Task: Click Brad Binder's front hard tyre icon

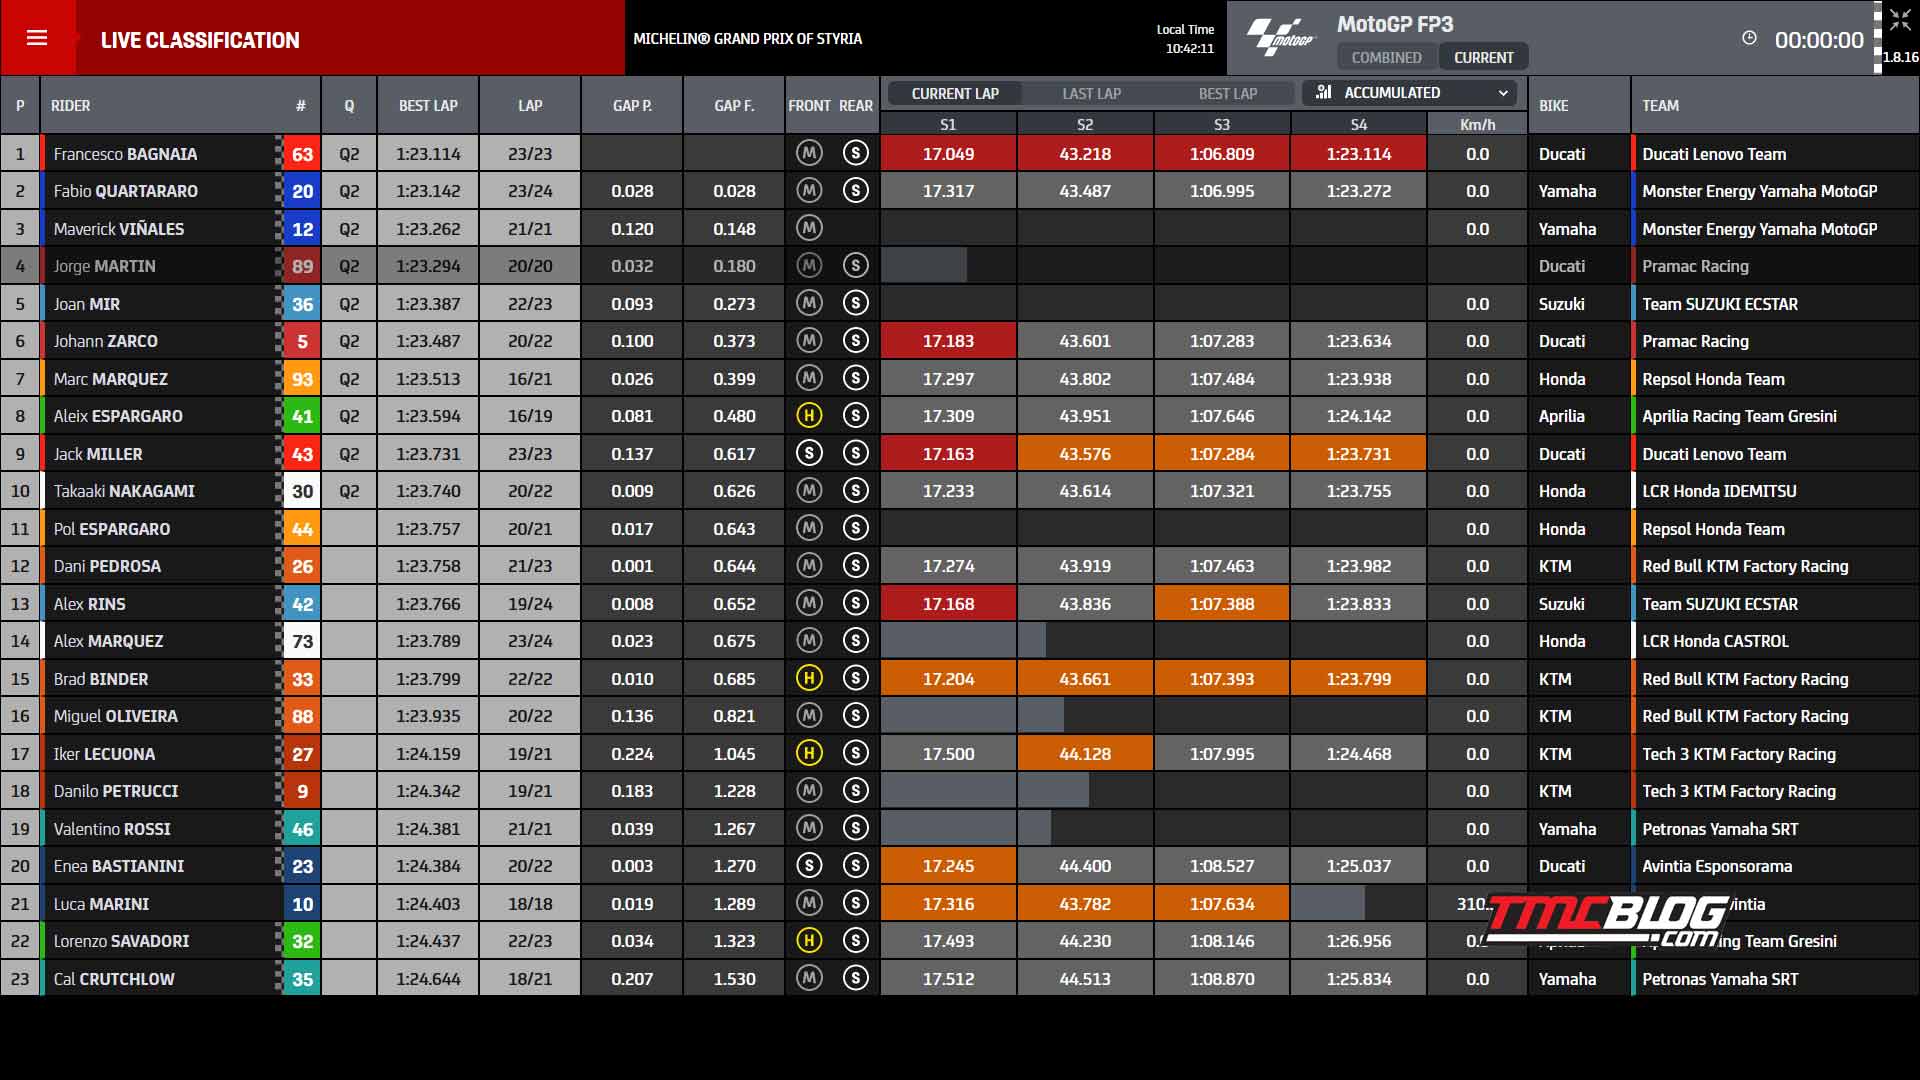Action: coord(809,678)
